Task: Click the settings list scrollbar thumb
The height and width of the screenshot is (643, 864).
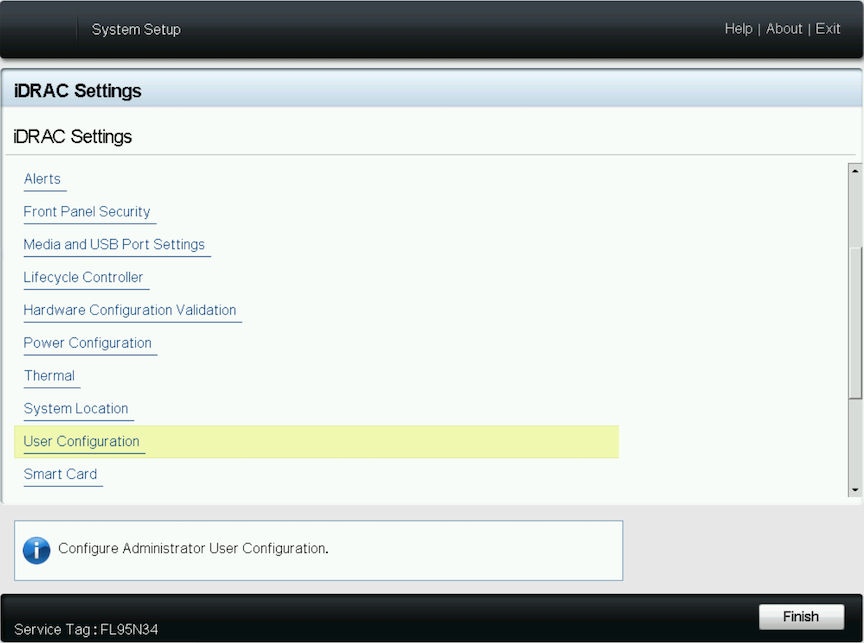Action: click(x=855, y=320)
